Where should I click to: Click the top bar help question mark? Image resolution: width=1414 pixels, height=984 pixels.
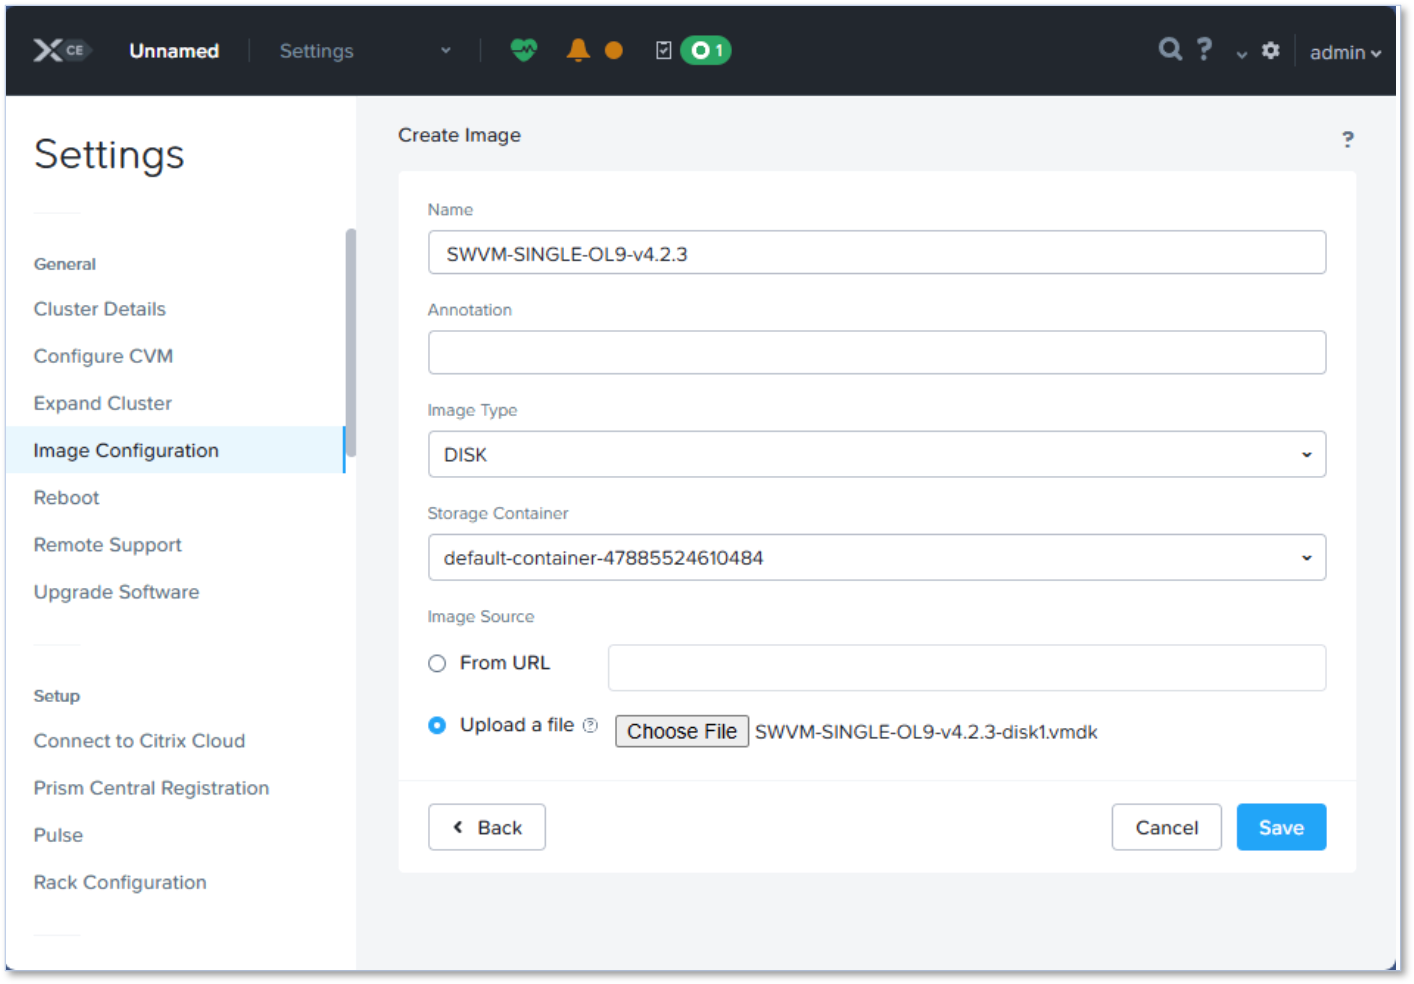coord(1204,49)
